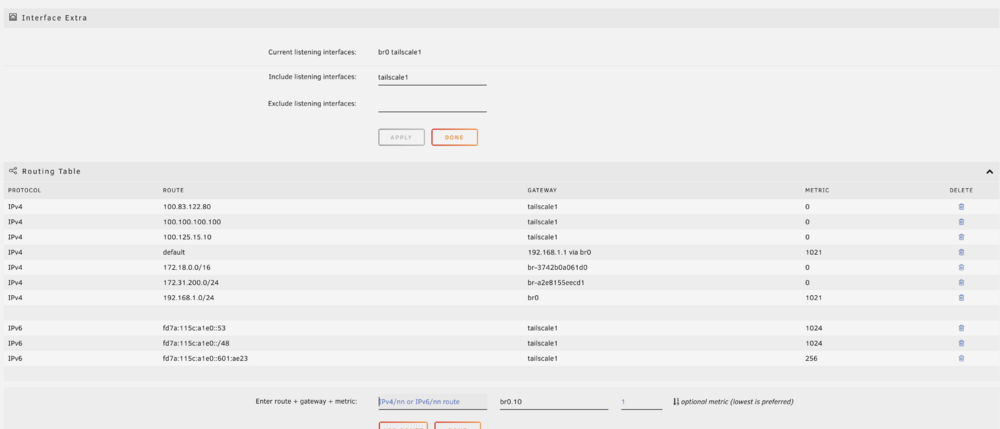Click the route cell 100.125.15.10
This screenshot has width=1000, height=429.
tap(187, 237)
